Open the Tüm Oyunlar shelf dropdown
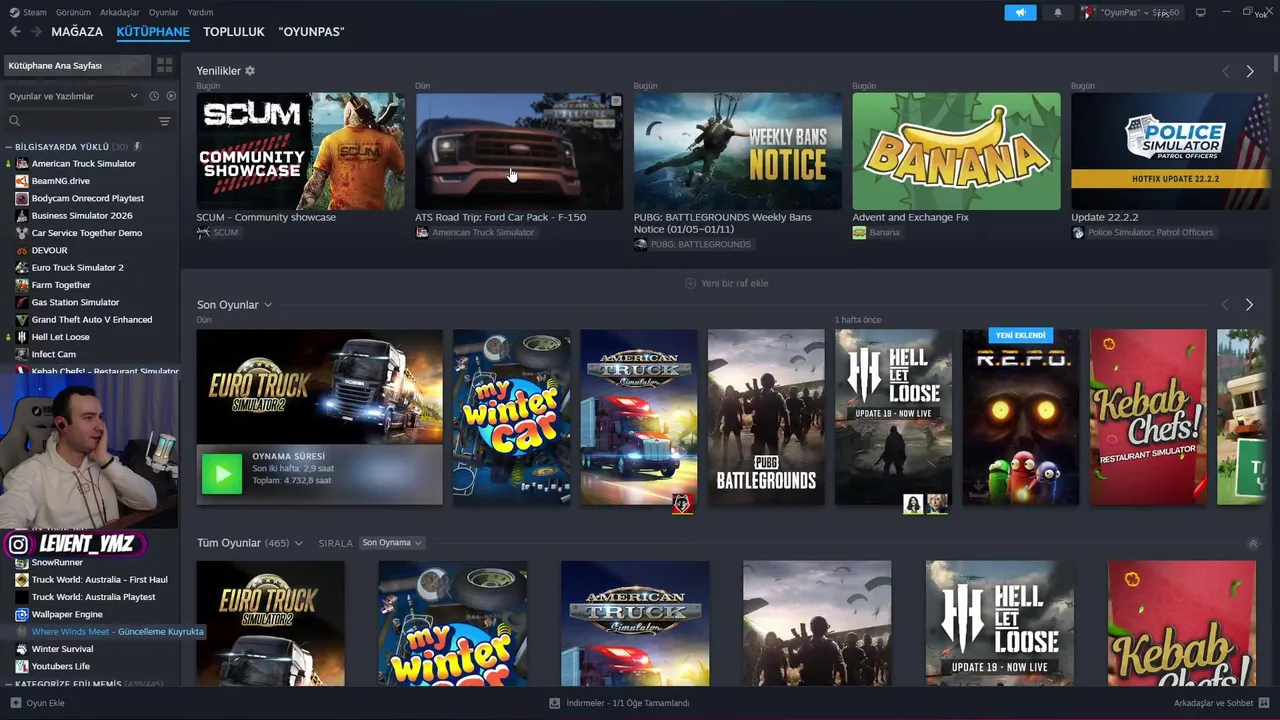 [298, 543]
